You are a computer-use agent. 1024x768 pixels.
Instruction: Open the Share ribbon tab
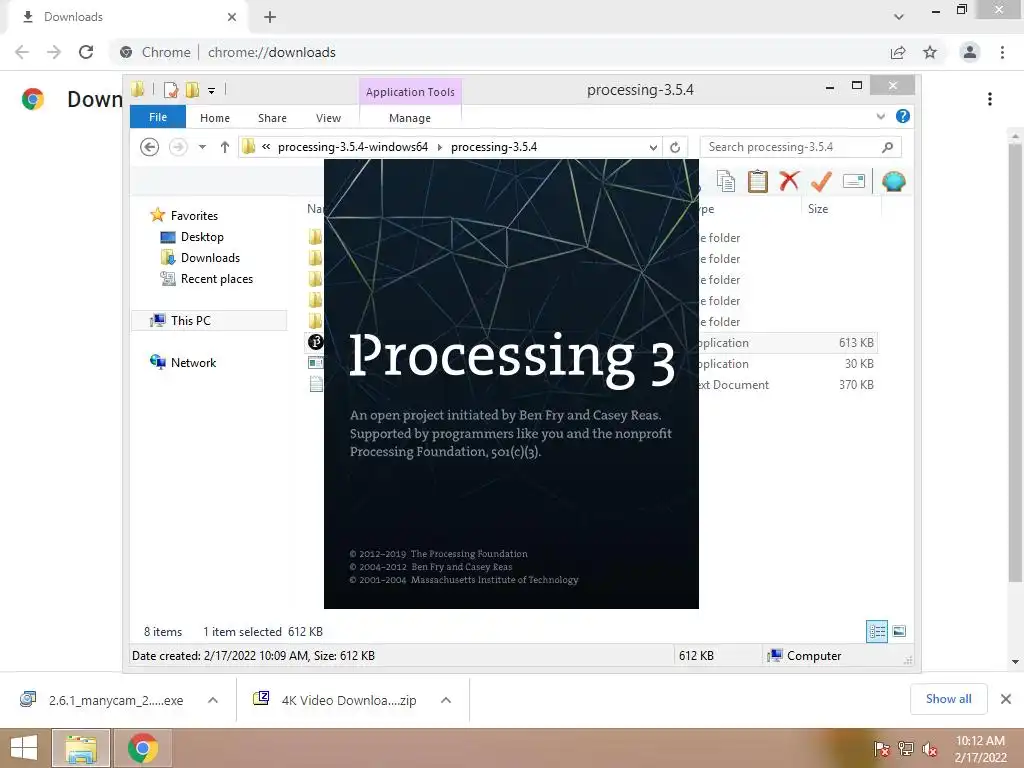[x=272, y=118]
